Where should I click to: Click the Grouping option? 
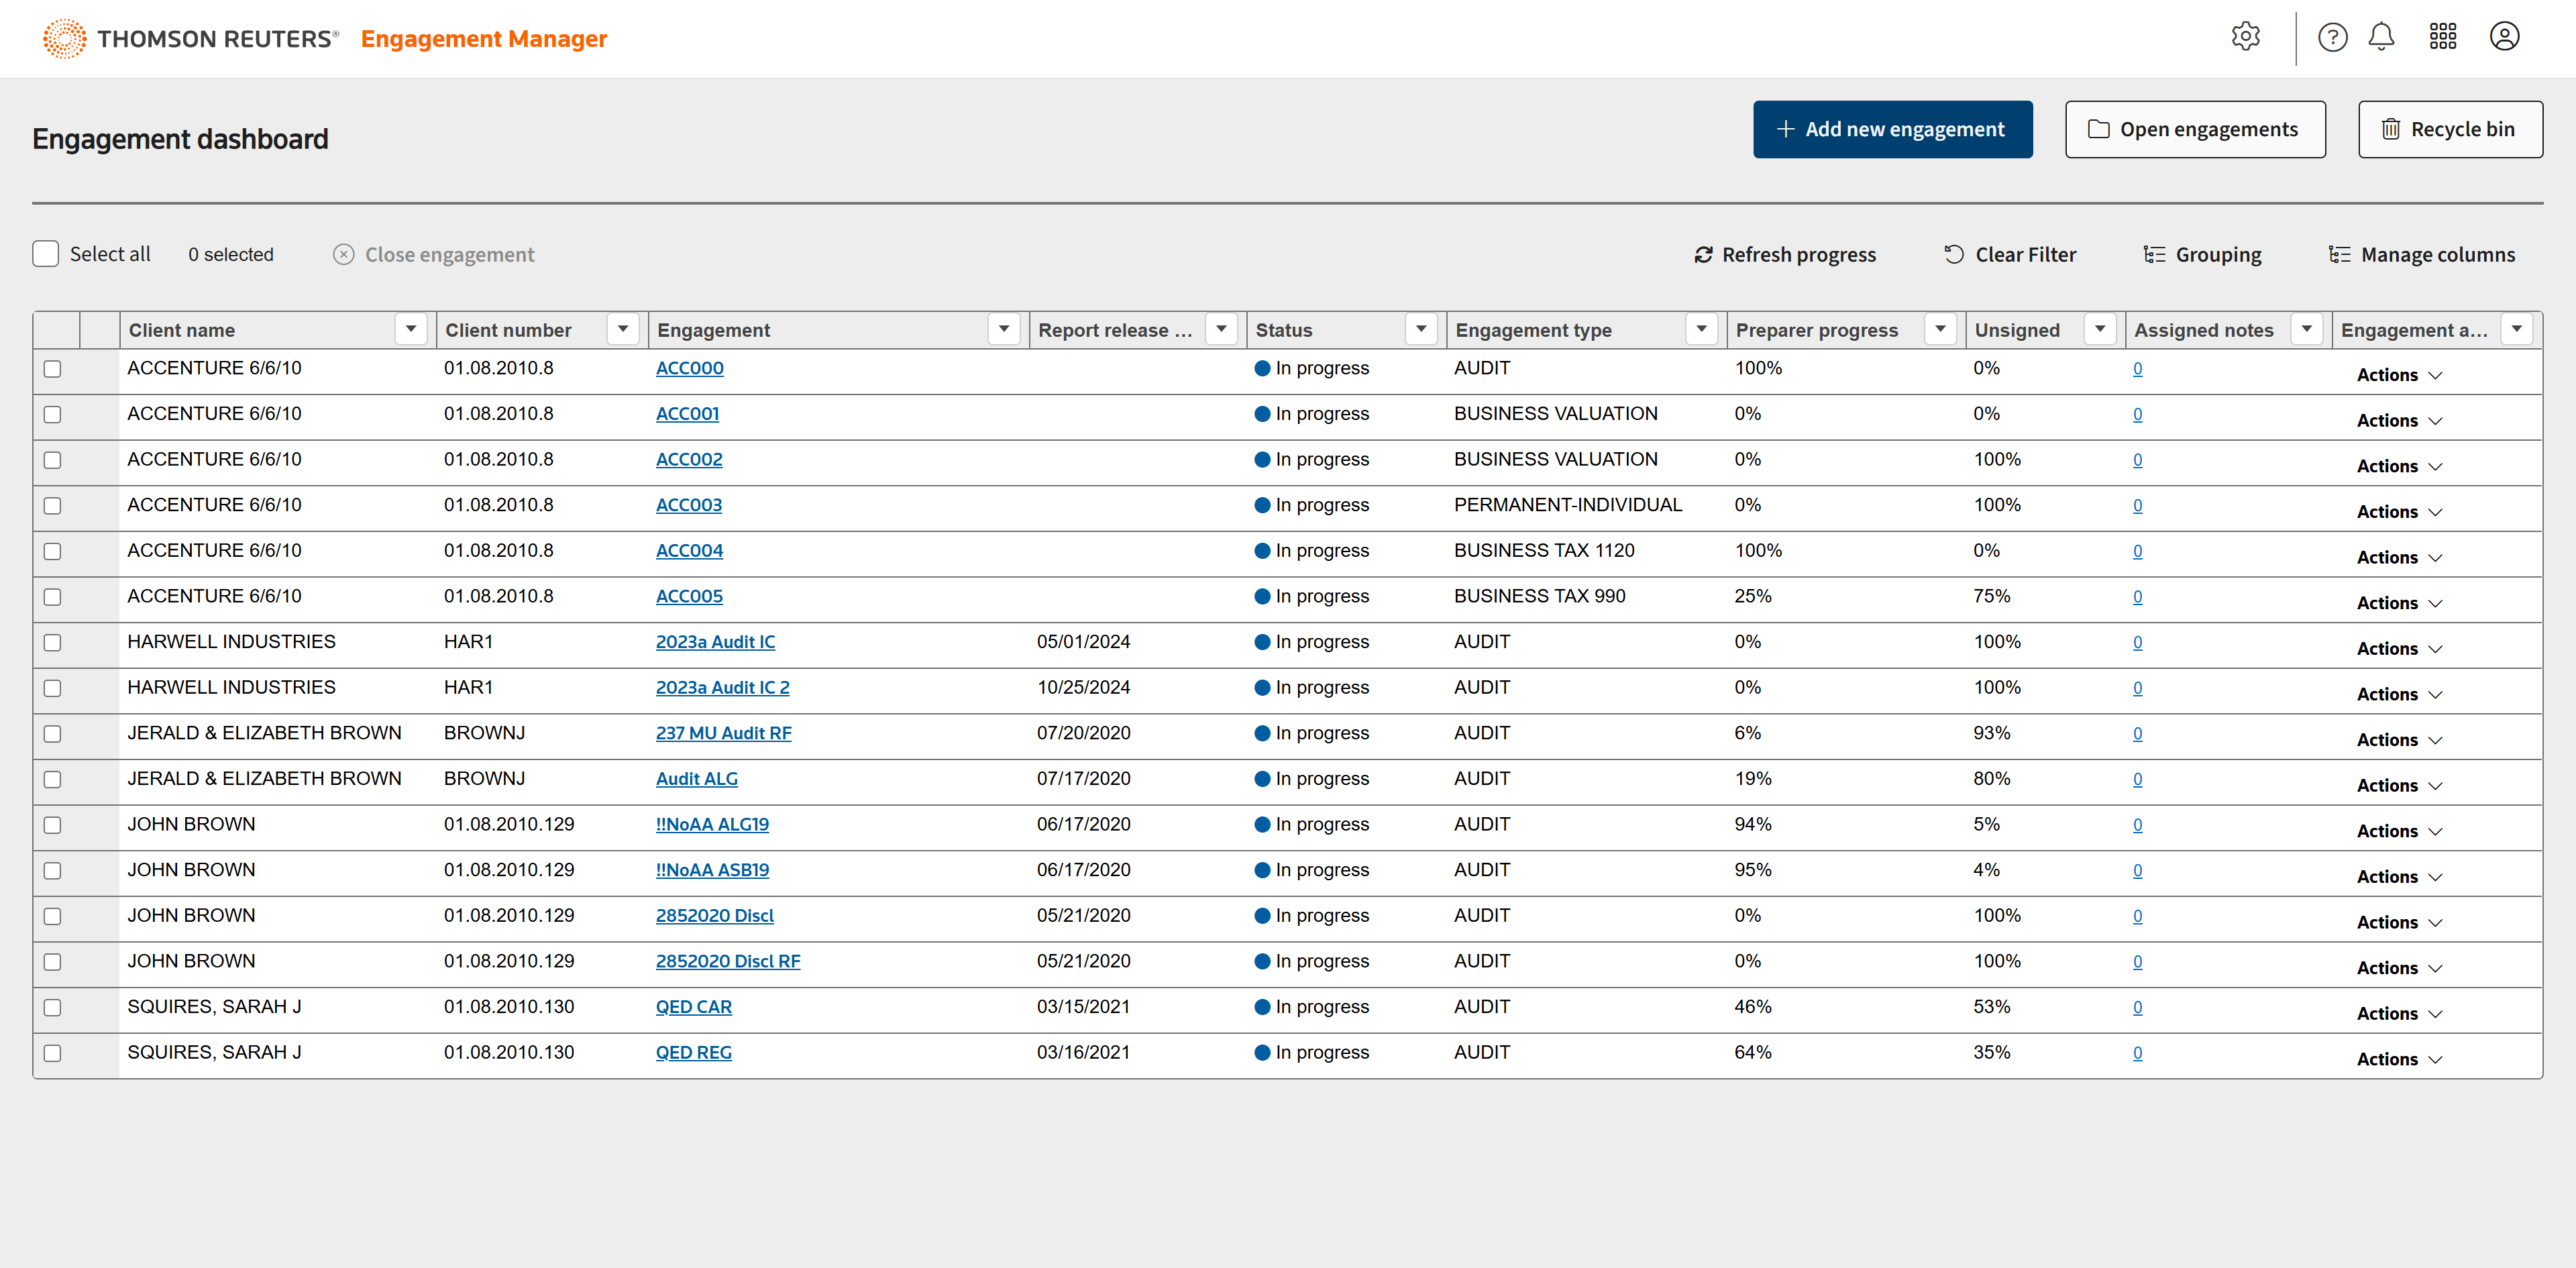point(2202,255)
